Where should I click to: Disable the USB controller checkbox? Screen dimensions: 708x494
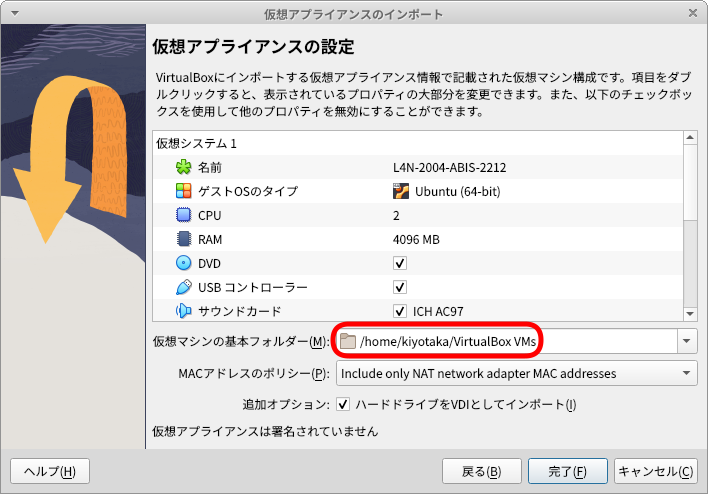(400, 287)
